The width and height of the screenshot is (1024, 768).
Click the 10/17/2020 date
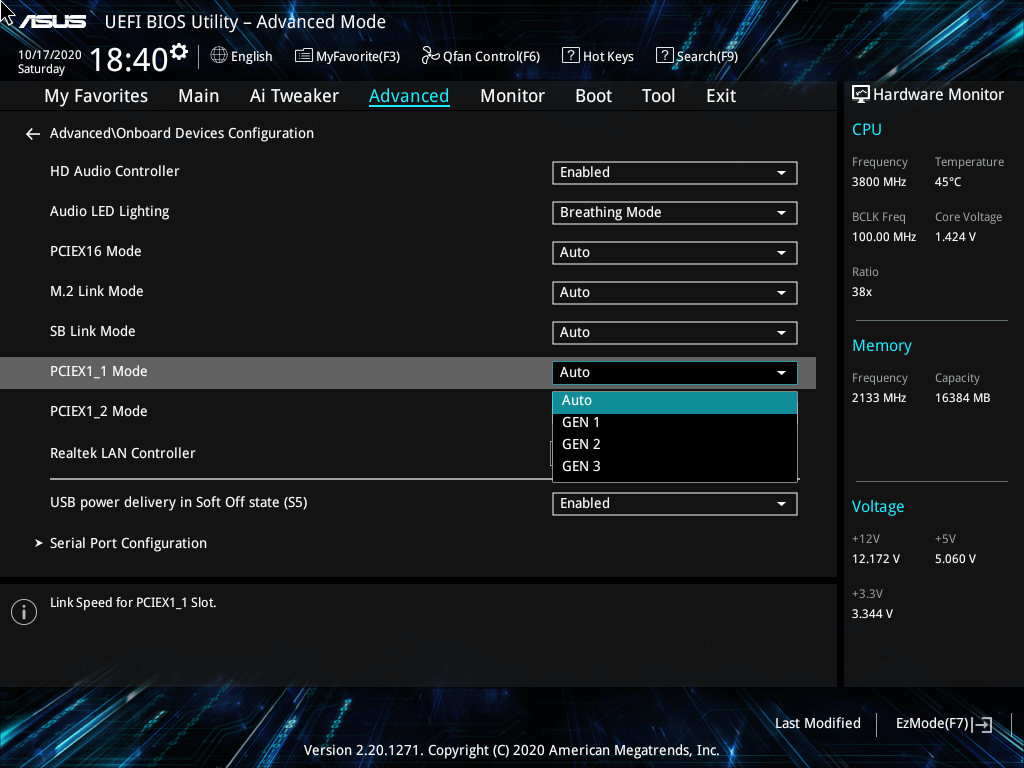(x=50, y=55)
